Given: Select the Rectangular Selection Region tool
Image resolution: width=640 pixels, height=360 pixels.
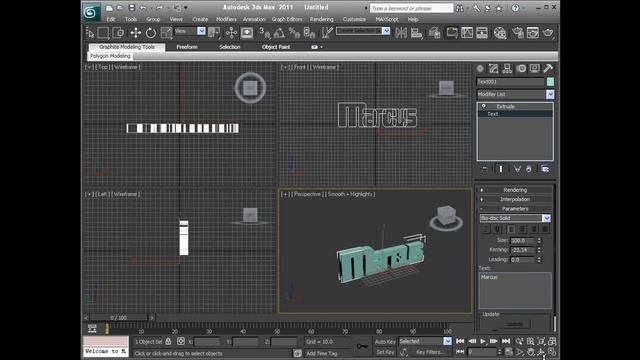Looking at the screenshot, I should (x=103, y=33).
